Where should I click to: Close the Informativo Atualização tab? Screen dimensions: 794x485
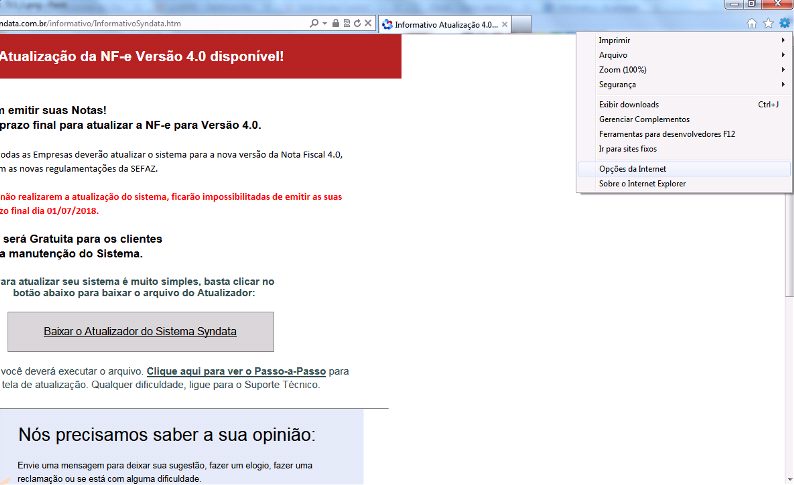point(504,24)
